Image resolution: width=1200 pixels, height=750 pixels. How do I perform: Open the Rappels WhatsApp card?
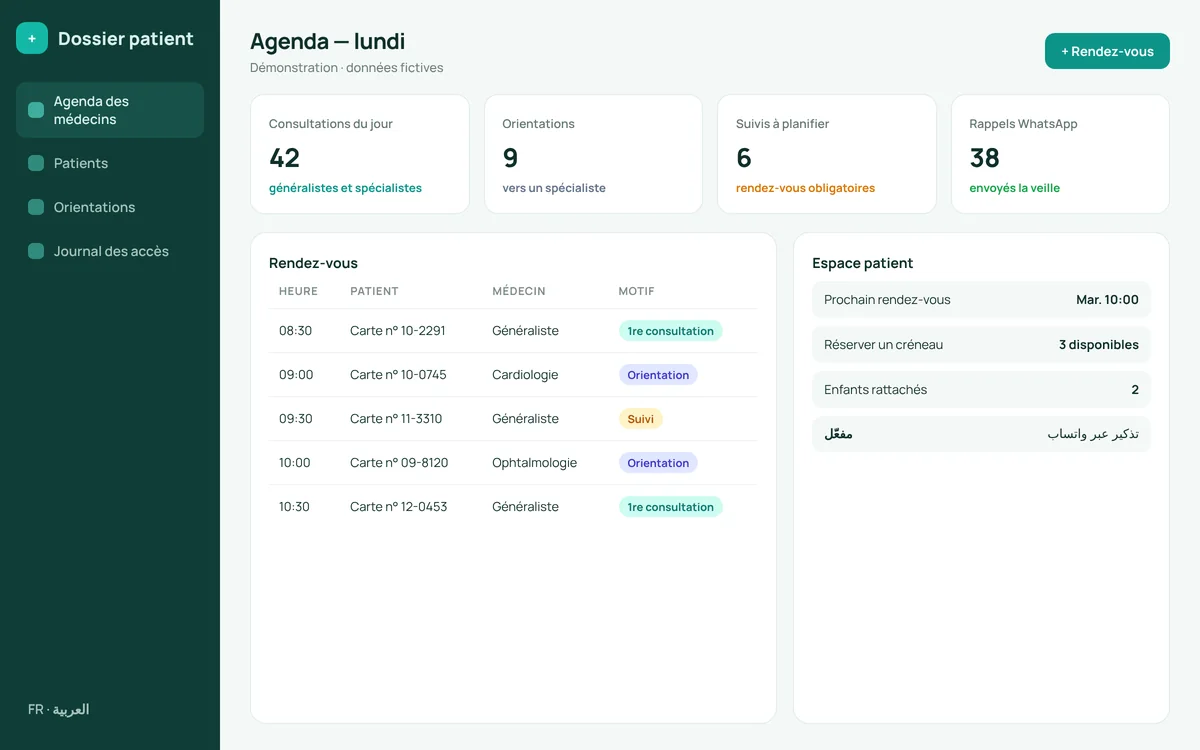pyautogui.click(x=1060, y=154)
